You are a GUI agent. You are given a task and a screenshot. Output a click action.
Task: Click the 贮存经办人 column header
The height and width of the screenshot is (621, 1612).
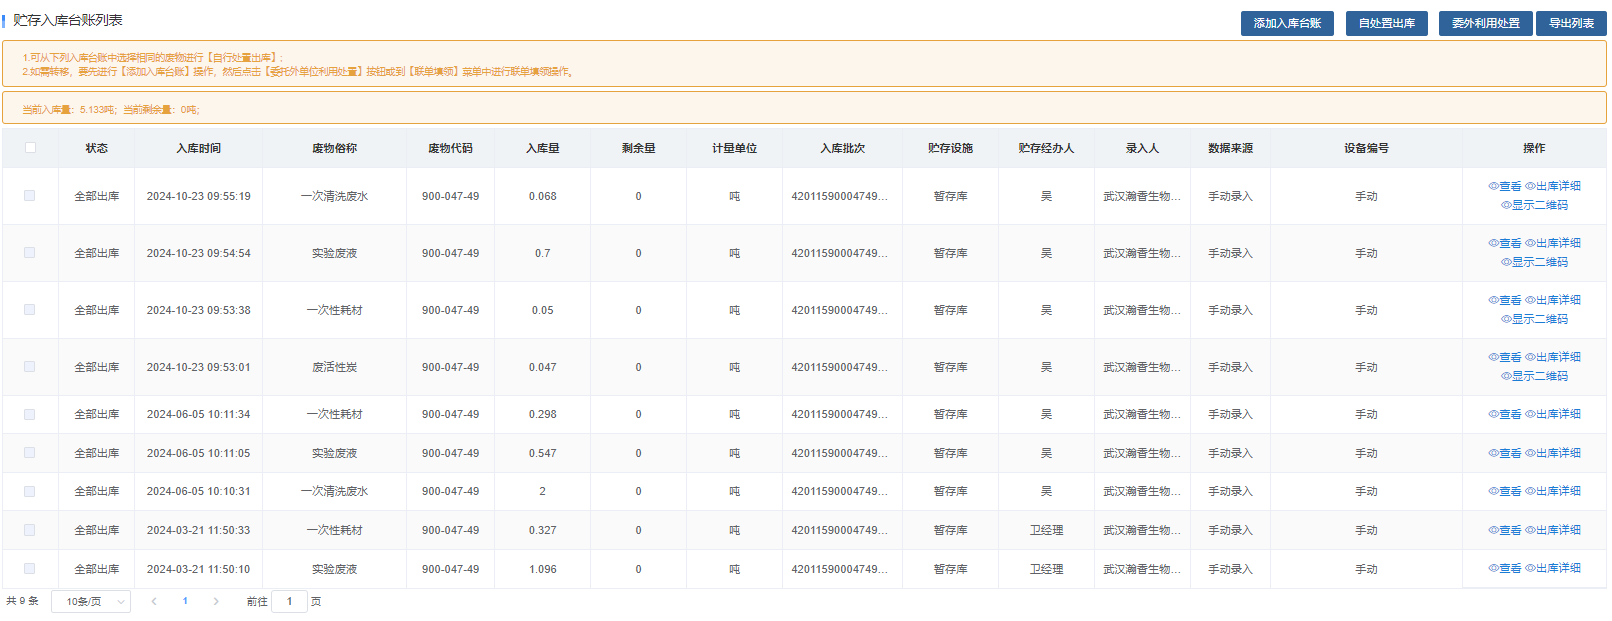click(1046, 148)
